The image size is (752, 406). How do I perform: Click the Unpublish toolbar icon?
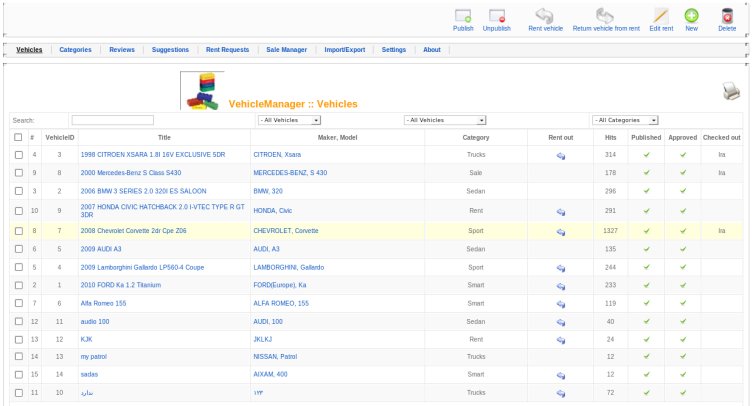(x=497, y=16)
